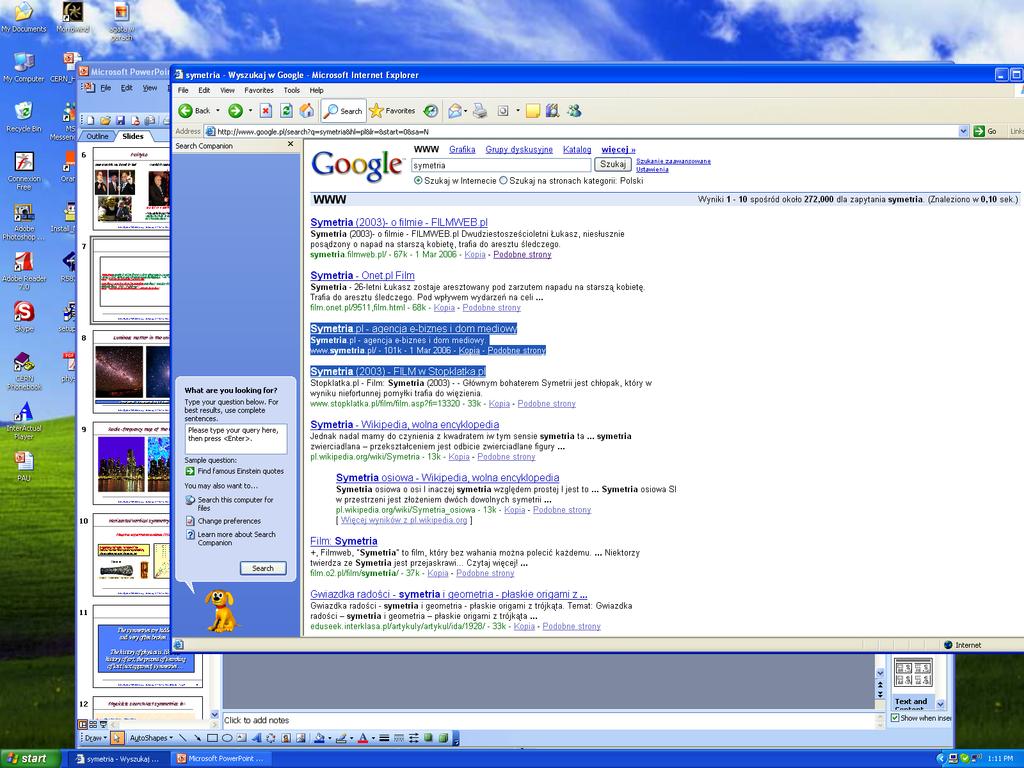Click the PowerPoint 'Click to add notes' area
Image resolution: width=1024 pixels, height=768 pixels.
tap(549, 720)
